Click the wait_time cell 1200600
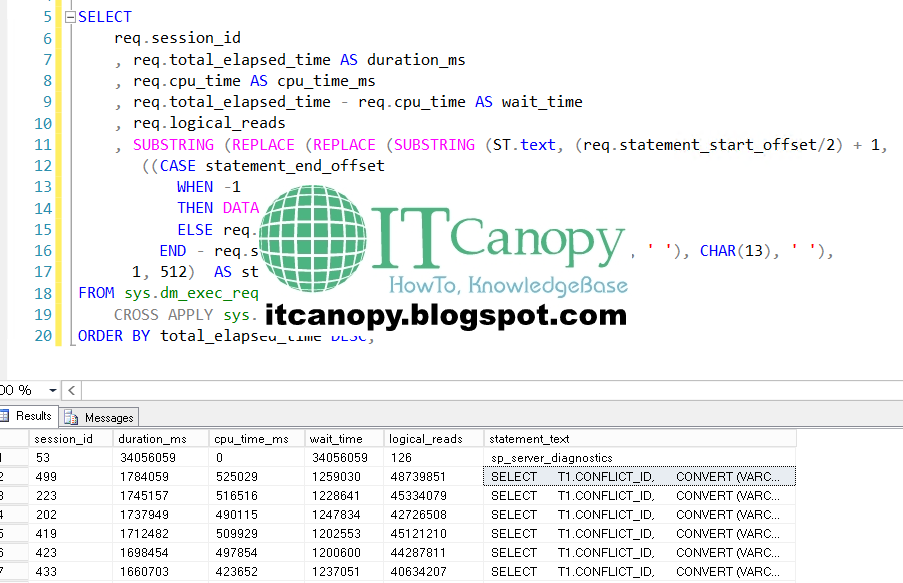903x583 pixels. tap(344, 553)
